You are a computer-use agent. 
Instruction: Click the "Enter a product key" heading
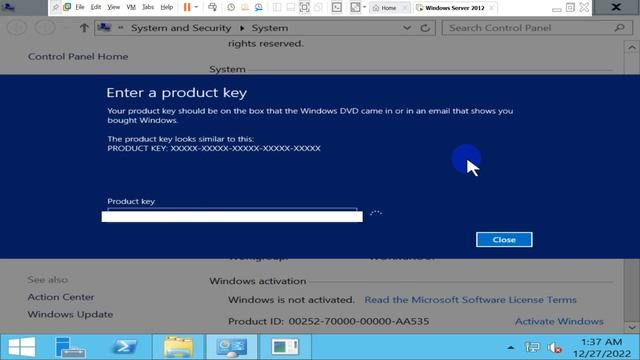point(177,93)
